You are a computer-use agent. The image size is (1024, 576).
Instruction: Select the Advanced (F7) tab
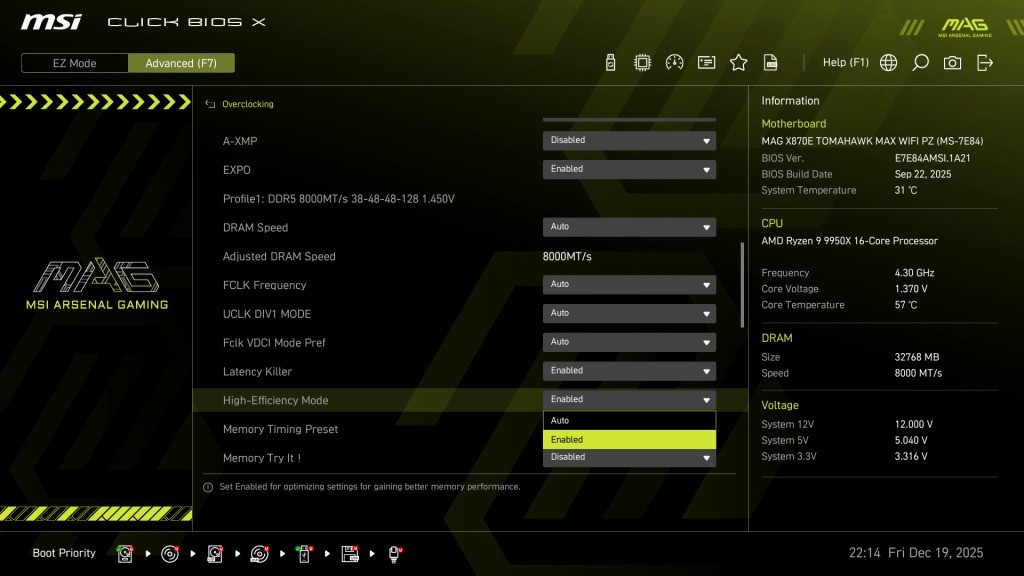pos(181,63)
